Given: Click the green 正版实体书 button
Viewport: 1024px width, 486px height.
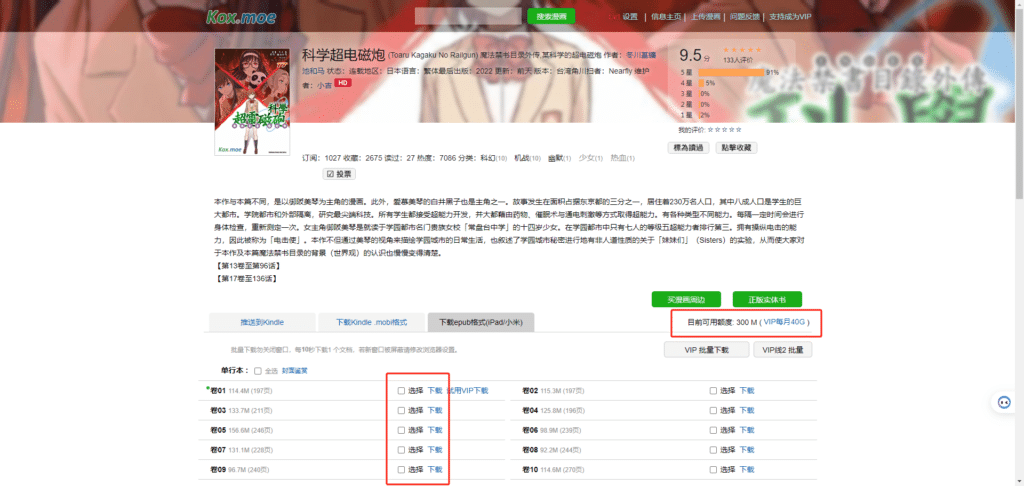Looking at the screenshot, I should pyautogui.click(x=767, y=299).
